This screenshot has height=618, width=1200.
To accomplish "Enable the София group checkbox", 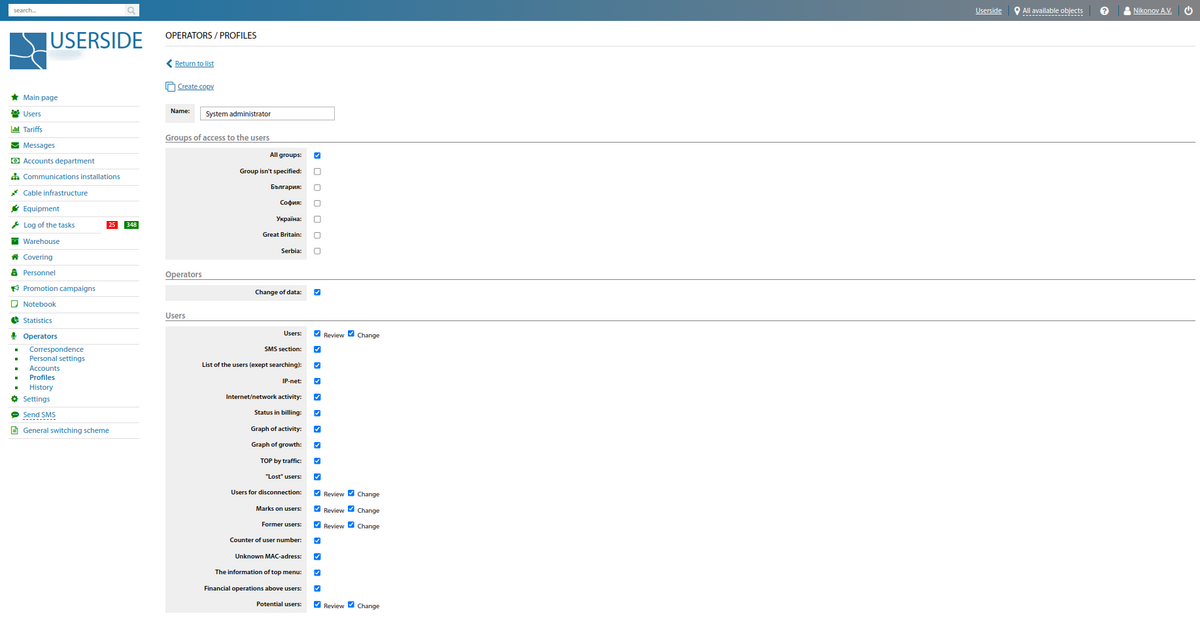I will tap(317, 203).
